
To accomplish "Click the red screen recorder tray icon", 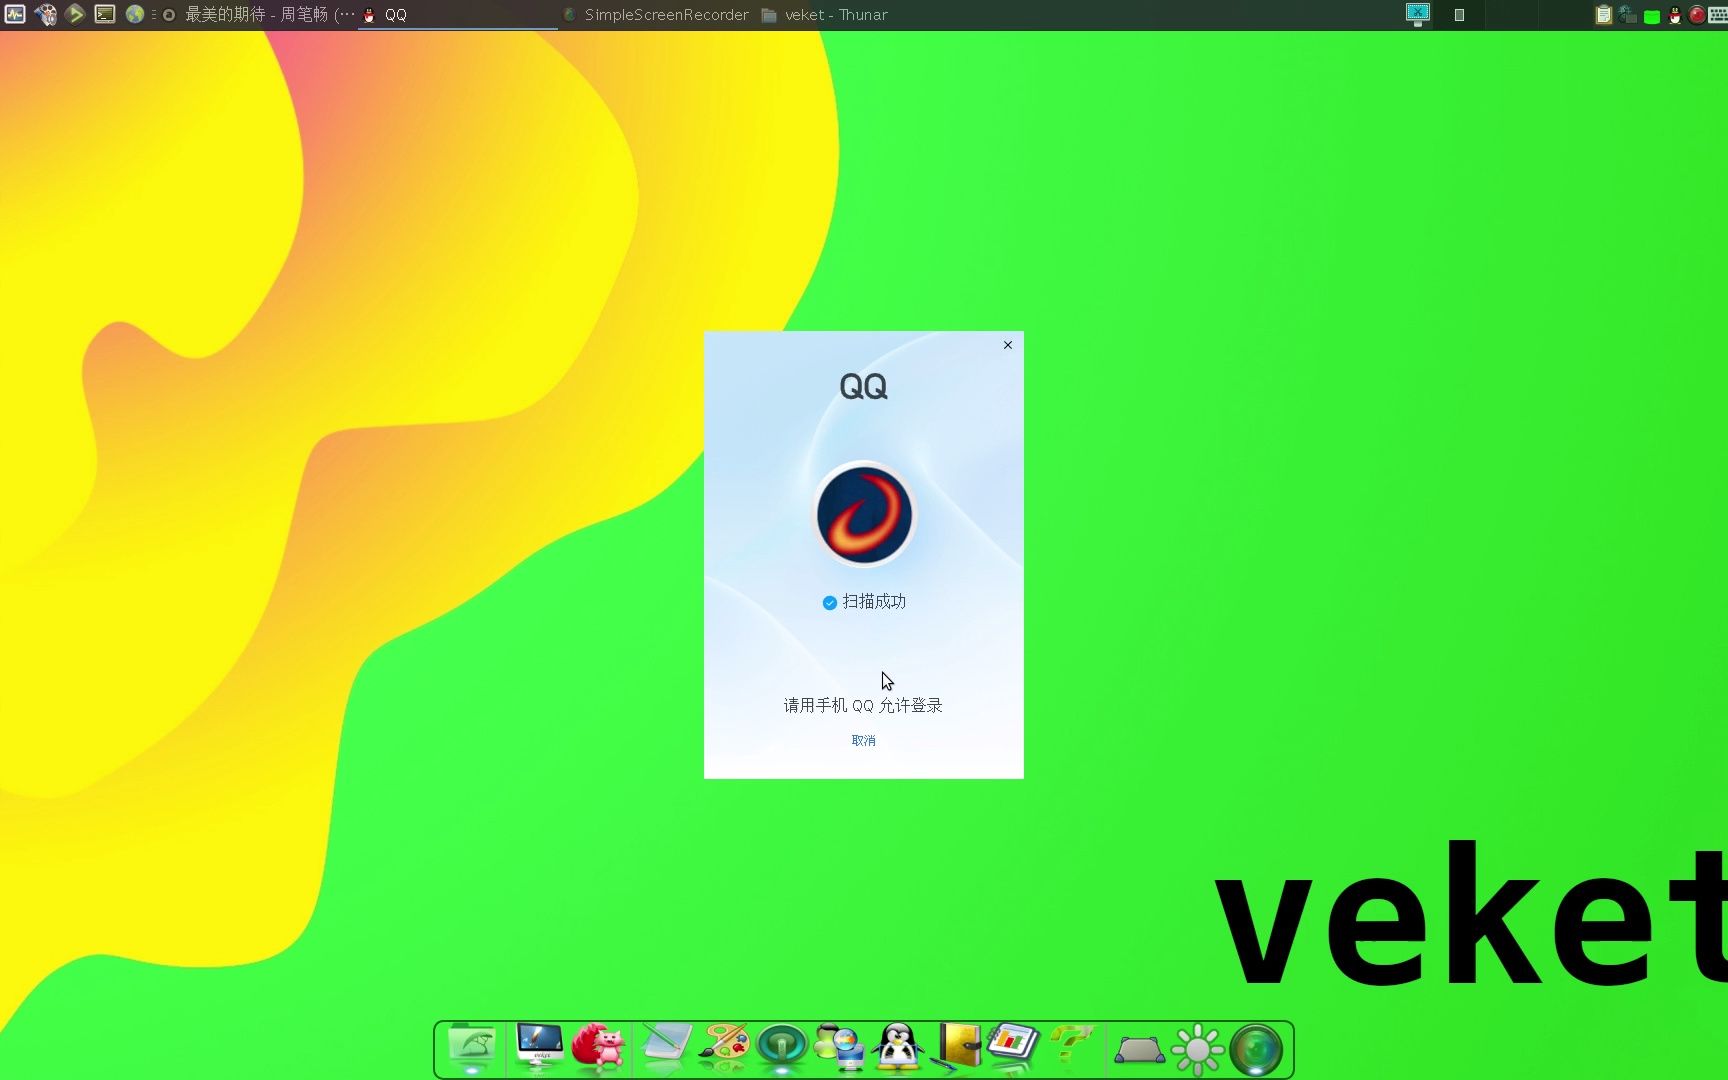I will coord(1697,15).
